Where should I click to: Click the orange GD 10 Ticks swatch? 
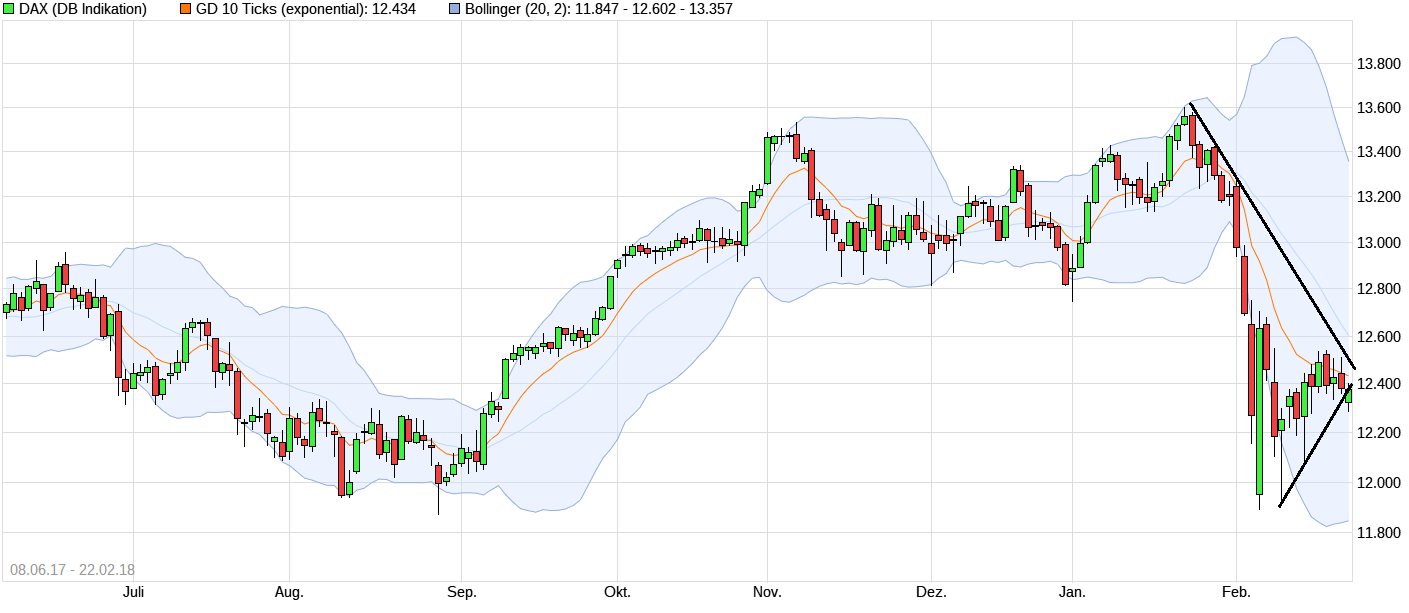pyautogui.click(x=186, y=9)
